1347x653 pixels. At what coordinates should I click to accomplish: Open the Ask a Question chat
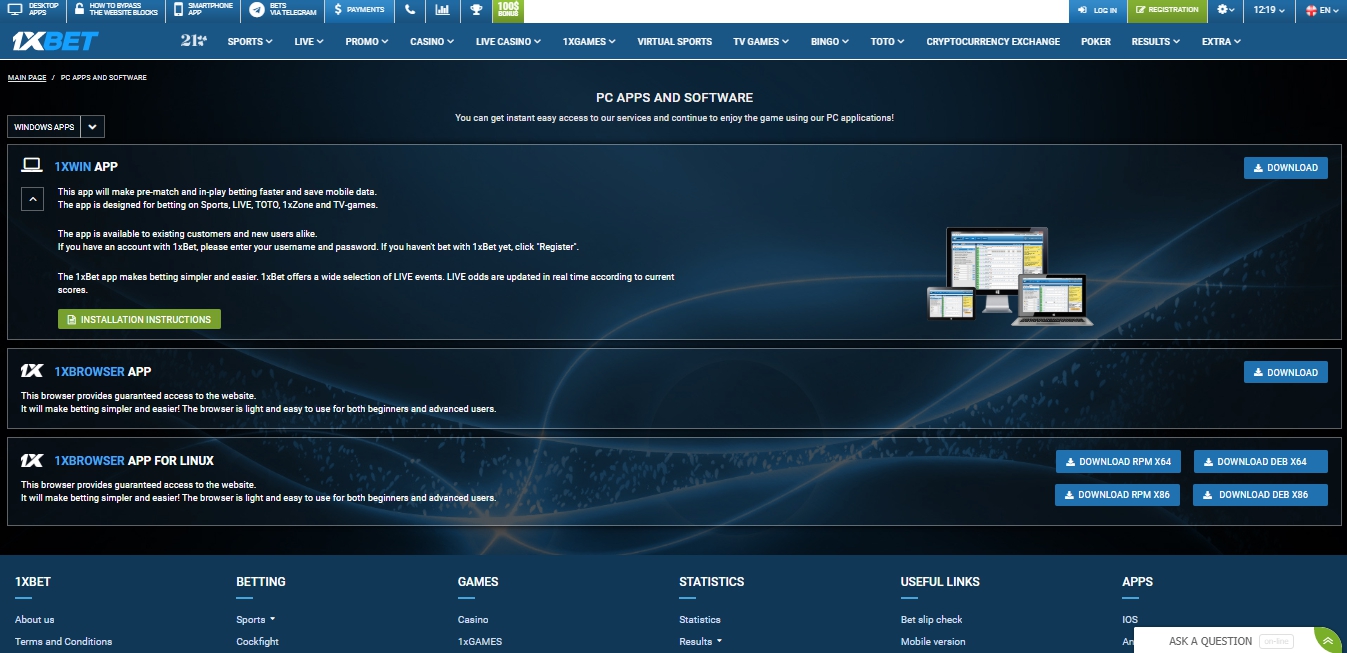(1210, 641)
